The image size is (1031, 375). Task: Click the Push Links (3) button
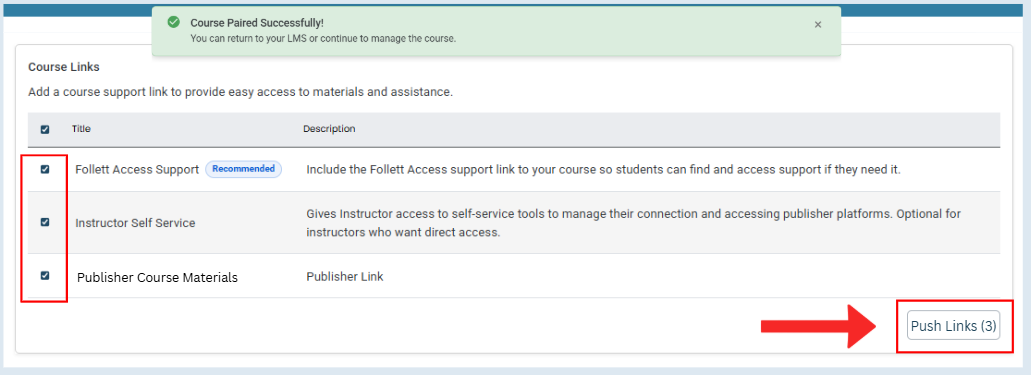tap(953, 326)
